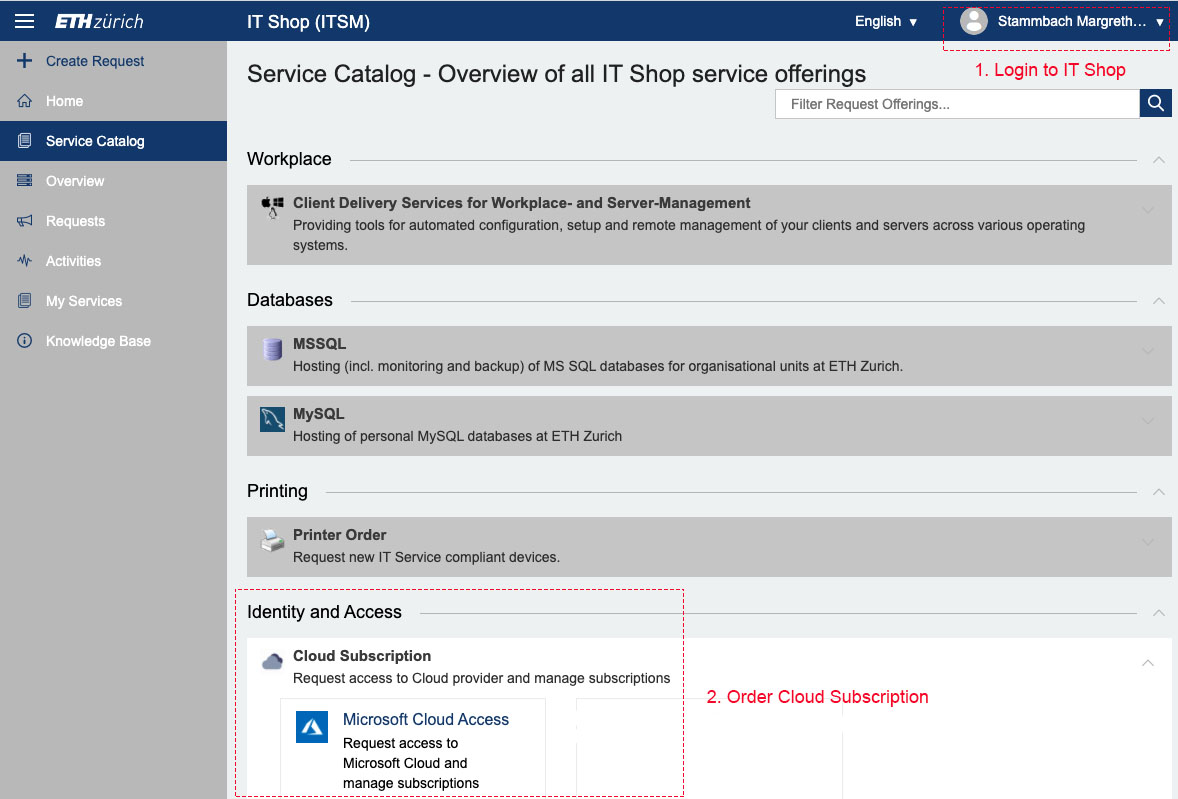Focus the Filter Request Offerings field
This screenshot has width=1178, height=799.
957,104
